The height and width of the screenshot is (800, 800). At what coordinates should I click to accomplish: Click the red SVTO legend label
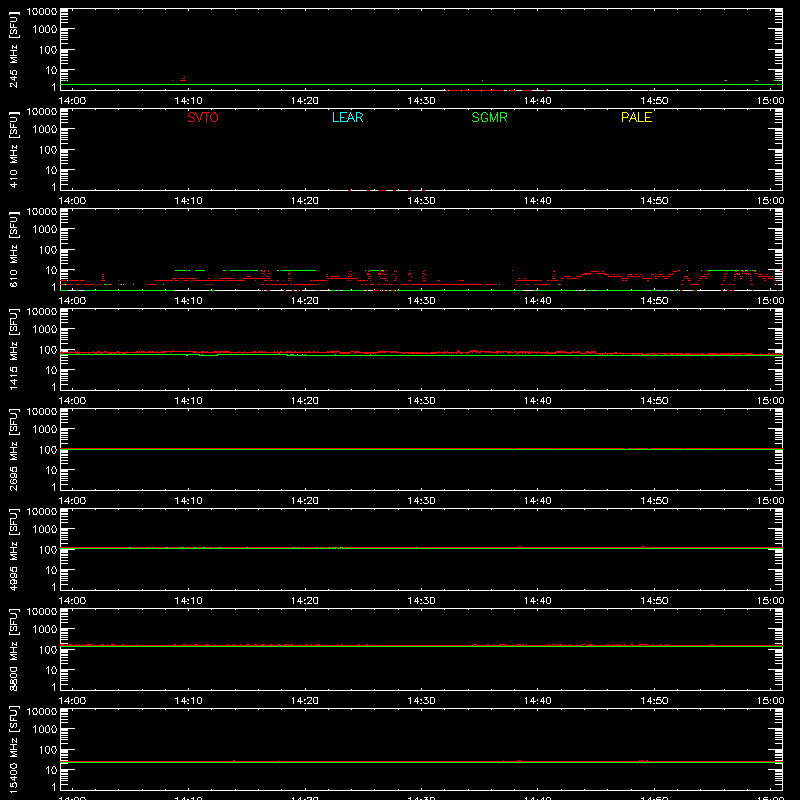click(203, 117)
